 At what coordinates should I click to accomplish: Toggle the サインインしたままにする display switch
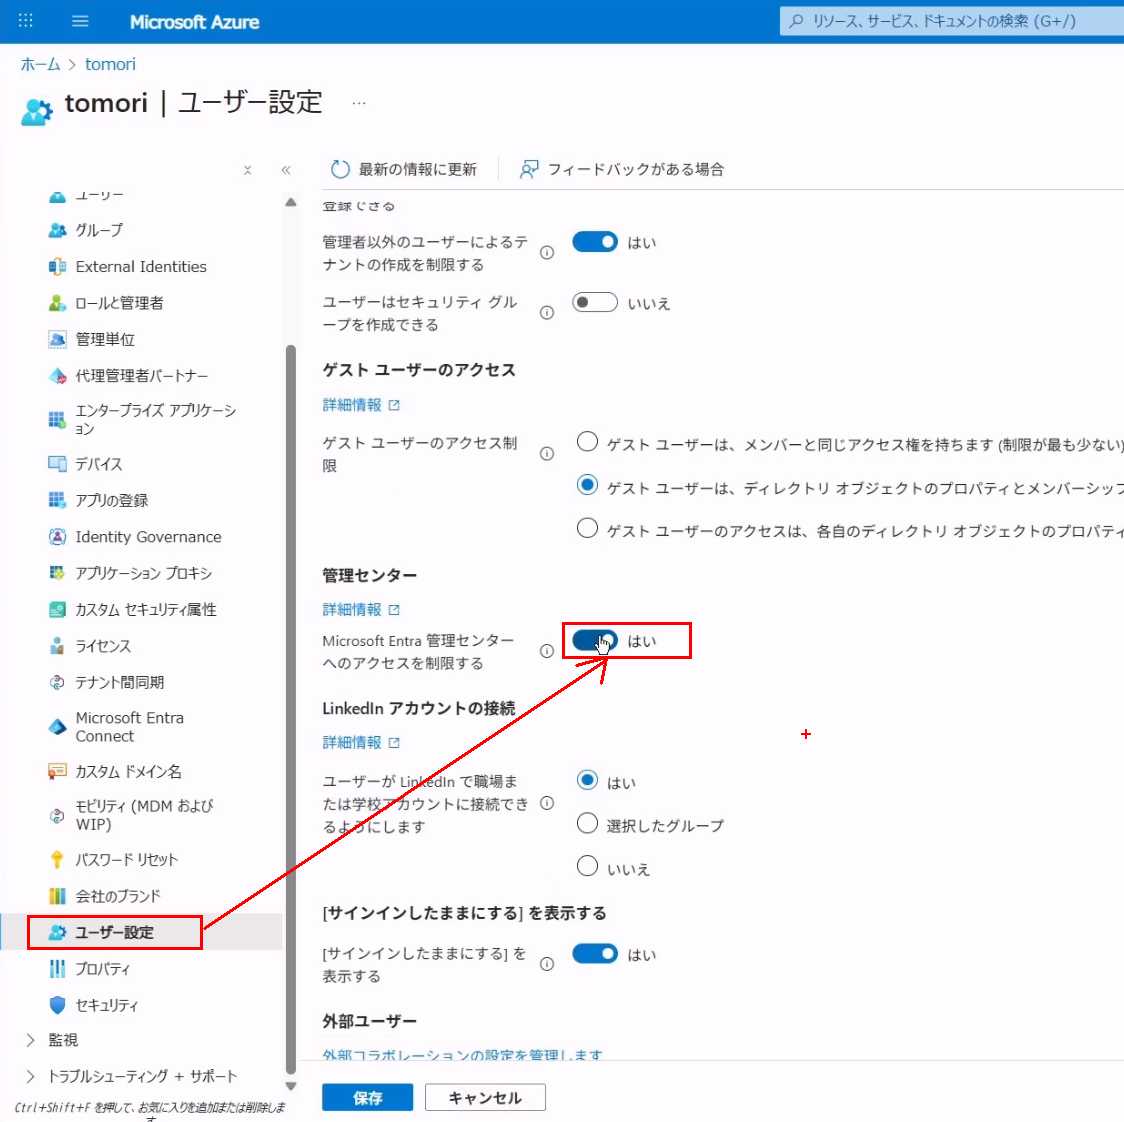pos(595,954)
